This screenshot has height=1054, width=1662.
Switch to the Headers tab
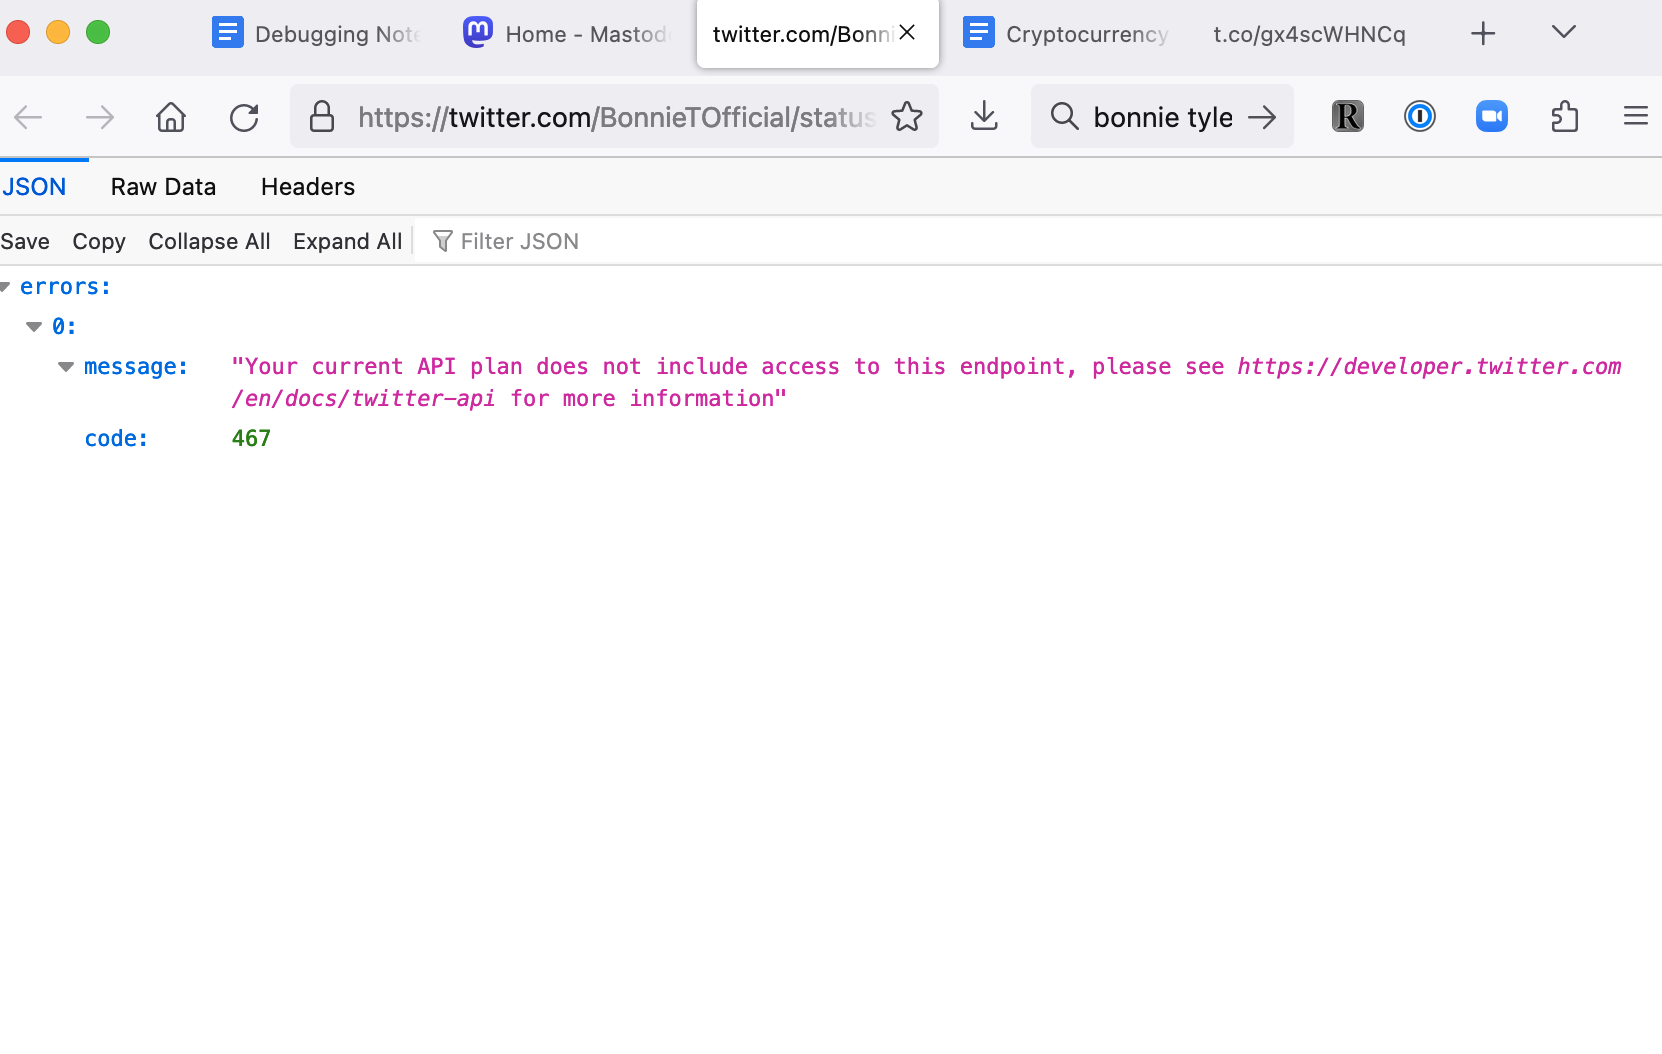(x=307, y=187)
